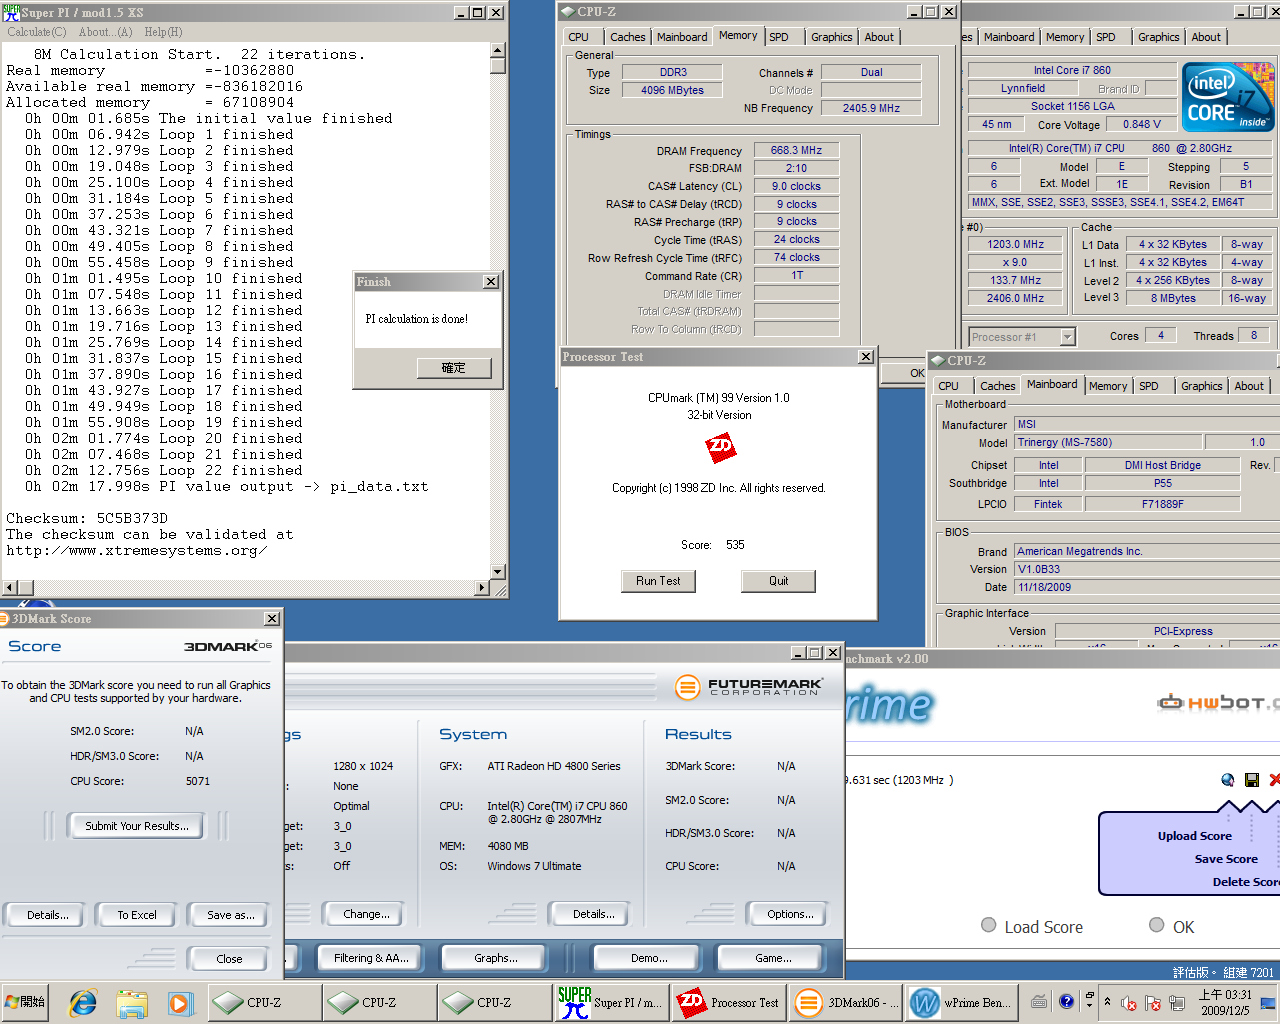
Task: Switch to Super PI taskbar item
Action: 611,1002
